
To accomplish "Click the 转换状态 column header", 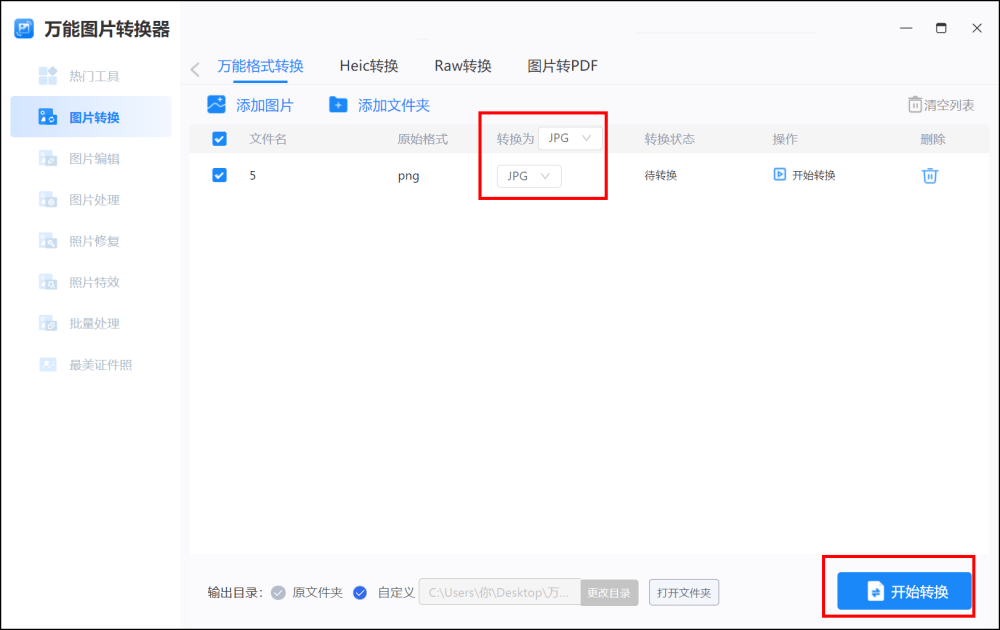I will [670, 139].
